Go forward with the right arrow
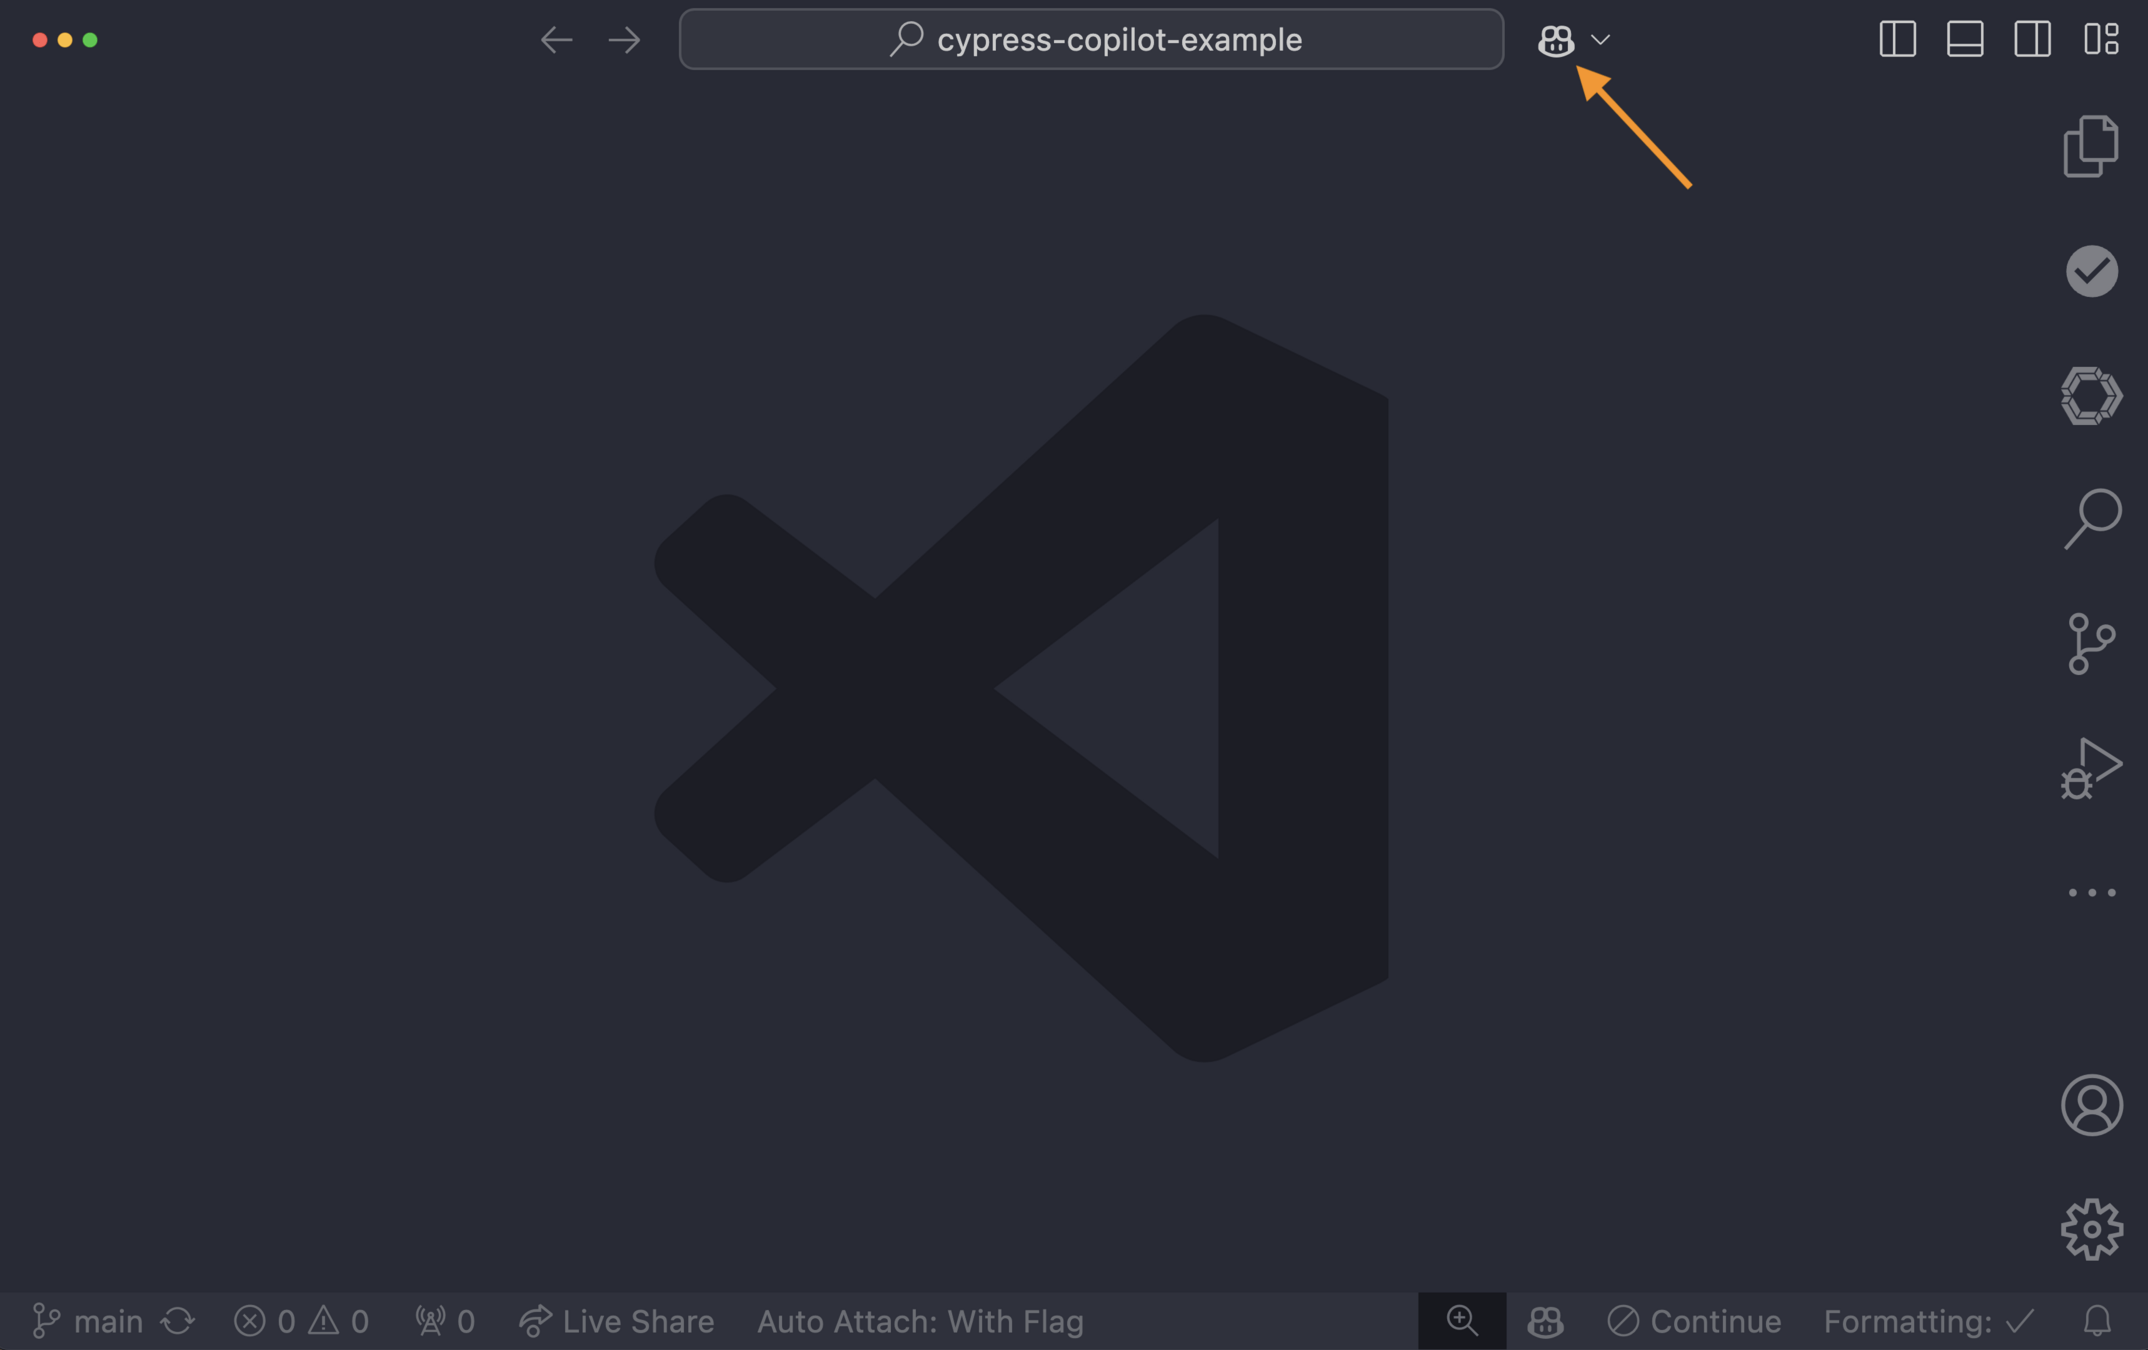The width and height of the screenshot is (2148, 1350). coord(624,40)
